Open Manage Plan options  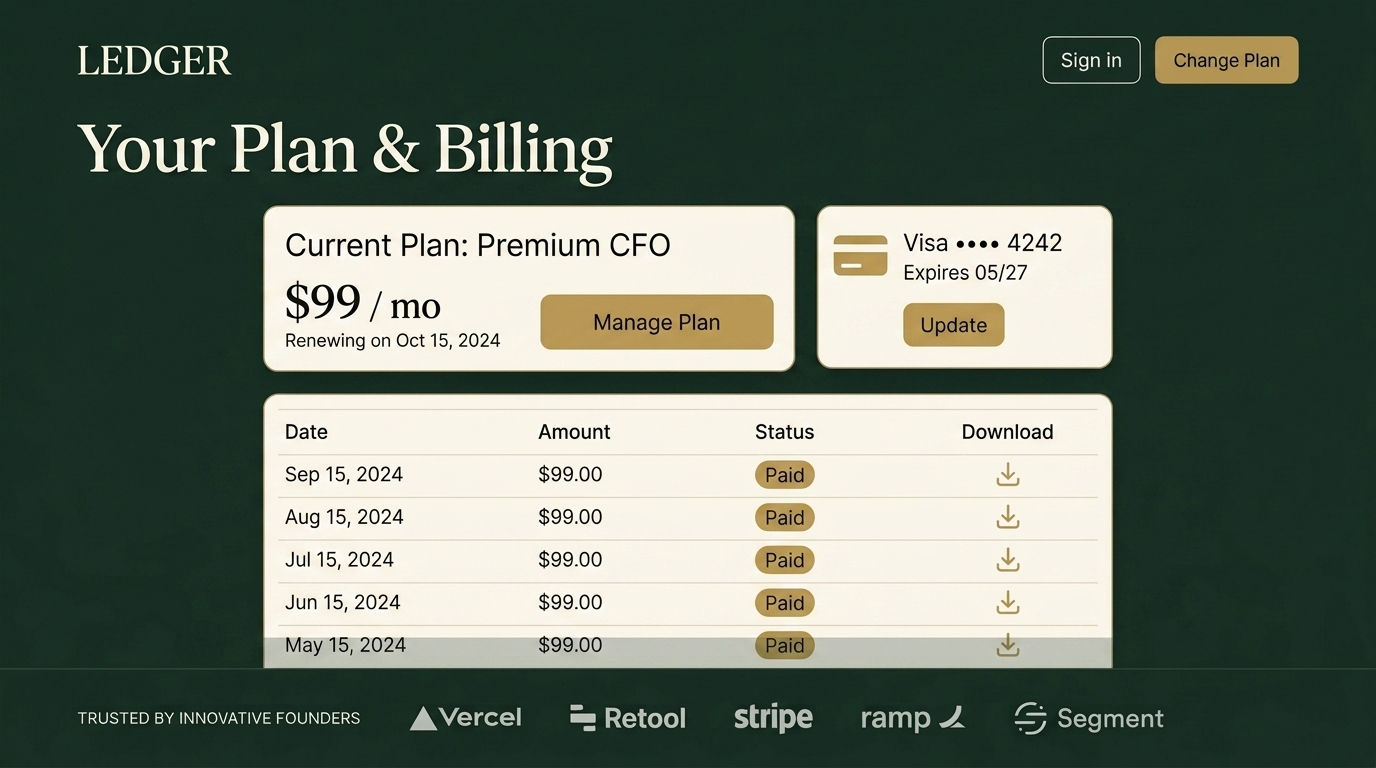(x=657, y=322)
